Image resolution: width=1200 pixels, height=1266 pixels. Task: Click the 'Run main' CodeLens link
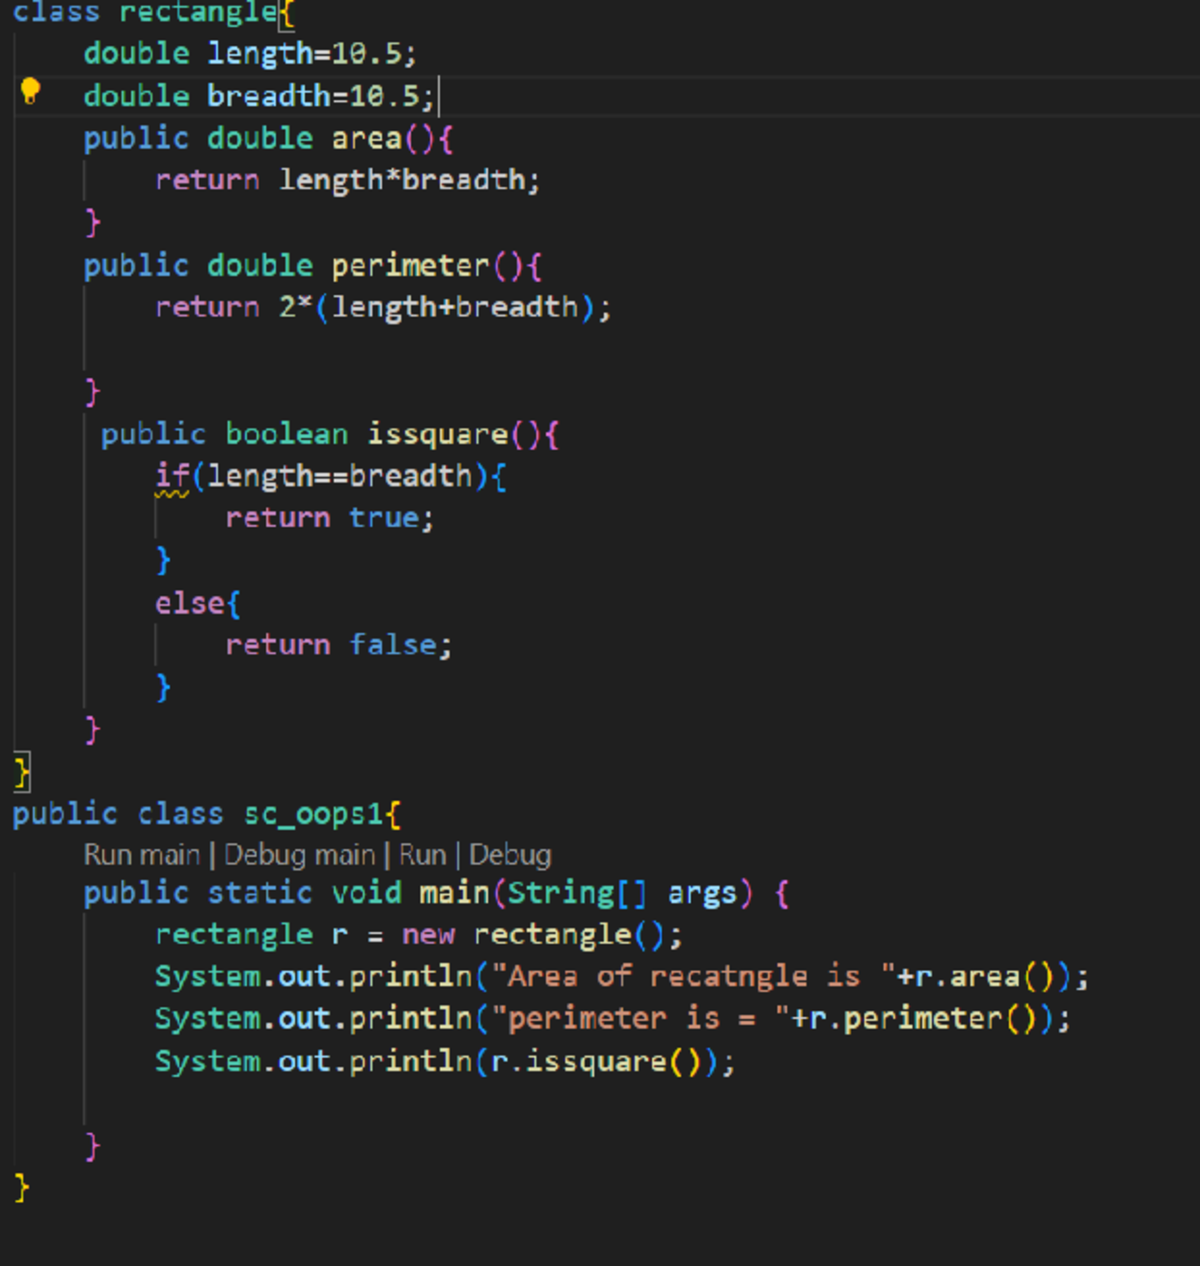click(x=142, y=855)
